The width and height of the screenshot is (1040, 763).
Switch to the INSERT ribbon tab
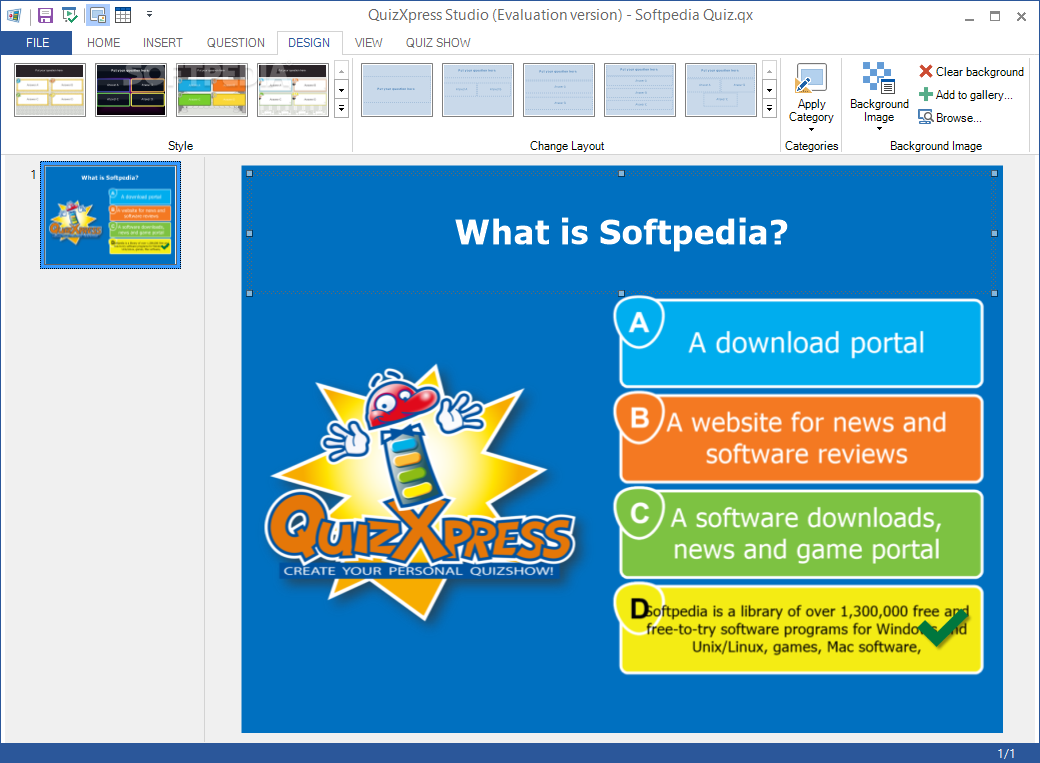point(162,42)
